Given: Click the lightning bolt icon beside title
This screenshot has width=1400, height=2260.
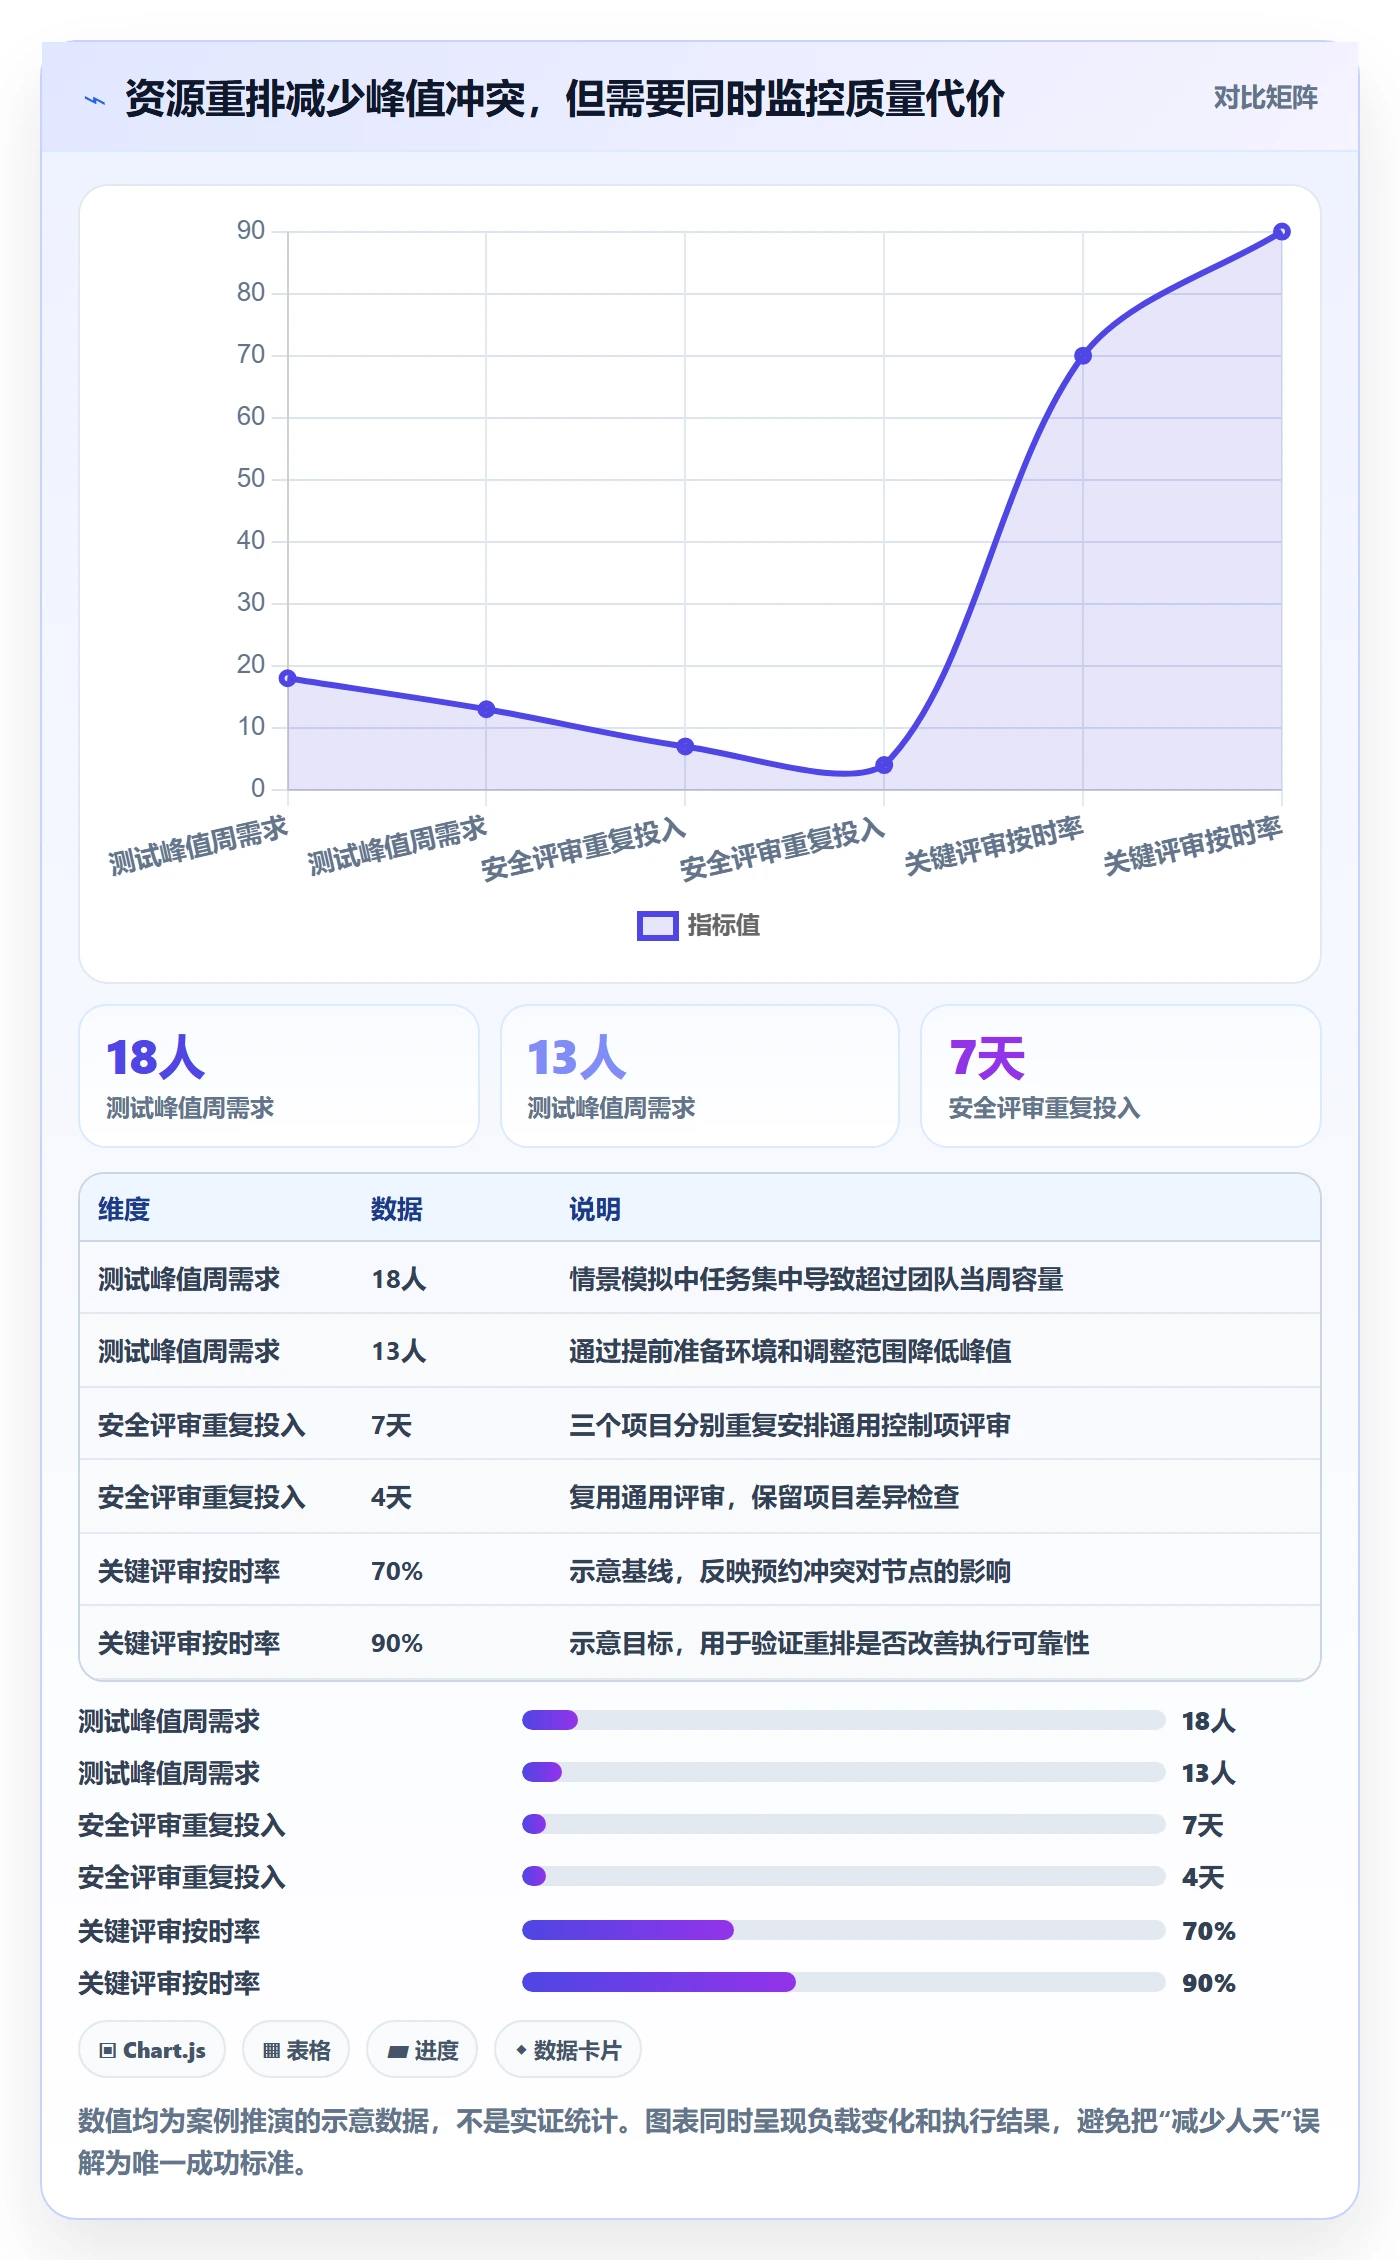Looking at the screenshot, I should pyautogui.click(x=95, y=100).
